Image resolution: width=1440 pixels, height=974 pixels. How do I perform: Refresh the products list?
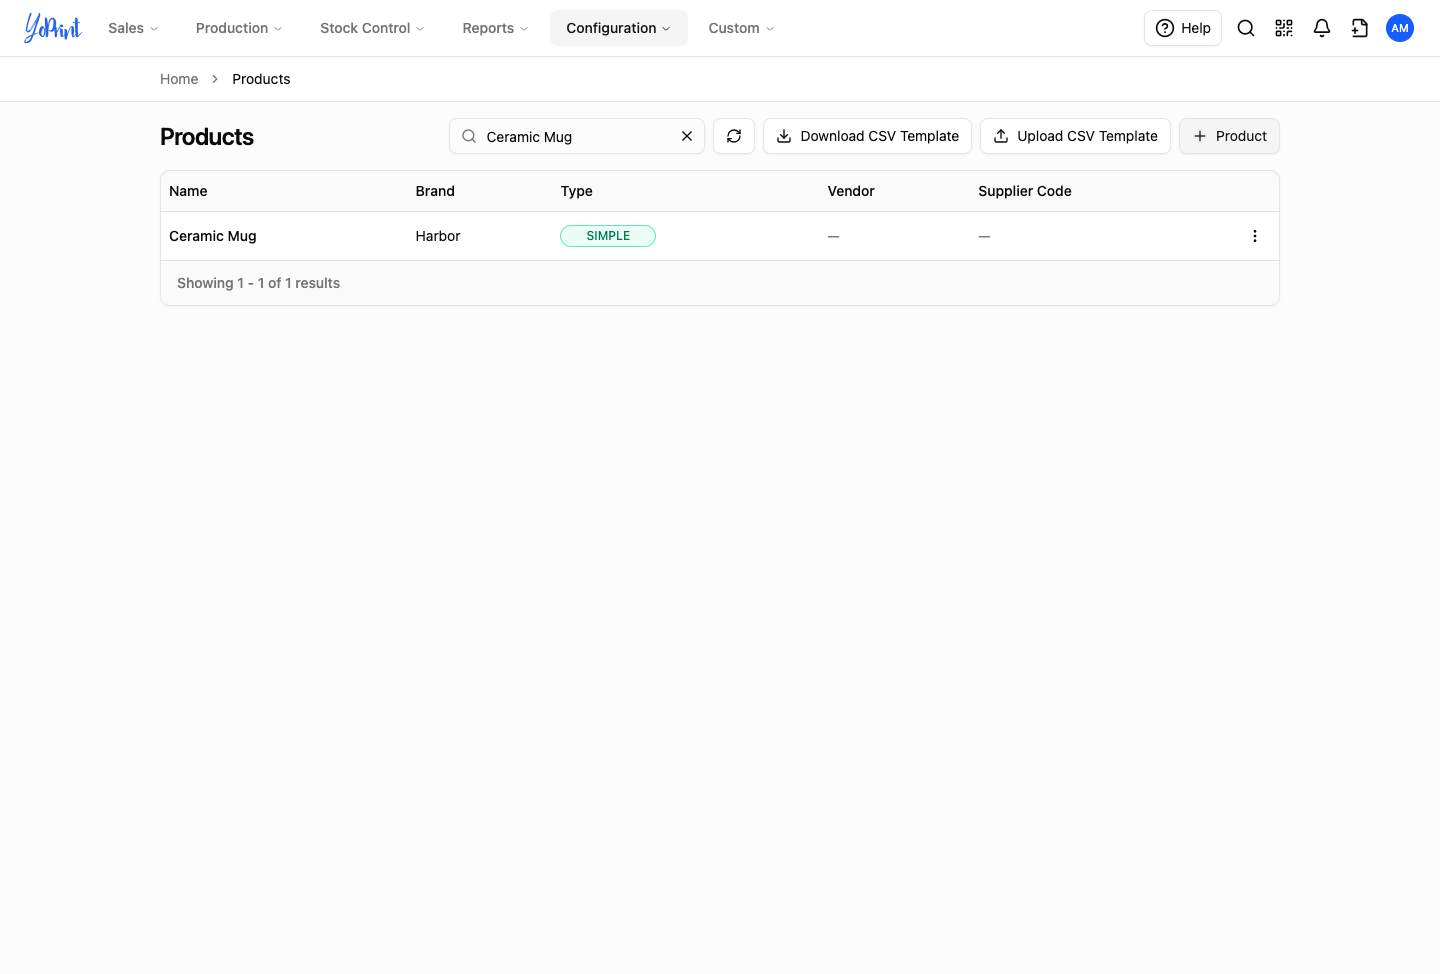tap(734, 136)
